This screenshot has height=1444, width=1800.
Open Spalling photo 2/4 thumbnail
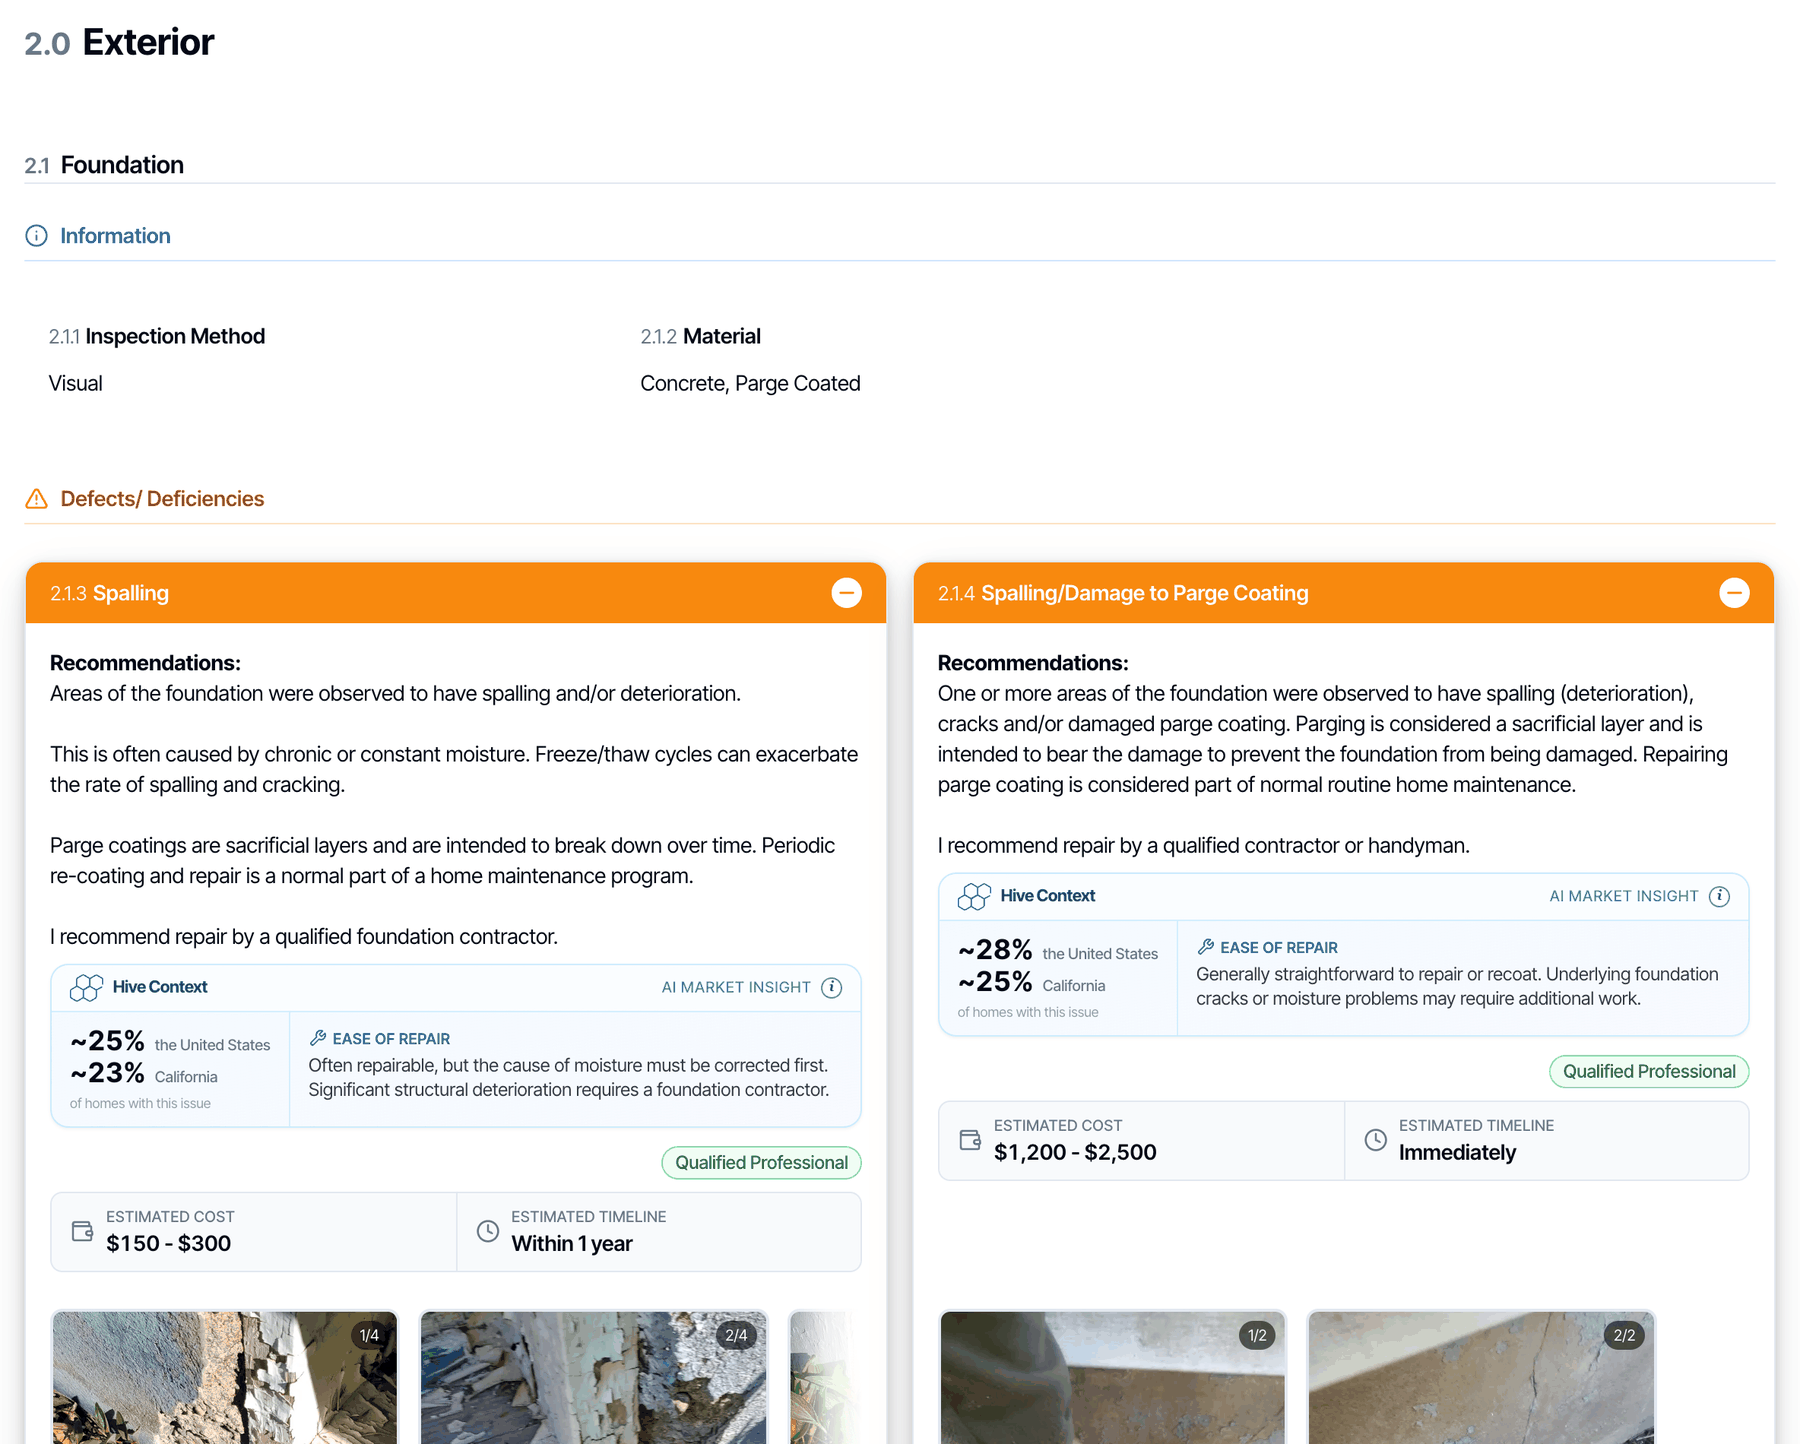point(593,1377)
